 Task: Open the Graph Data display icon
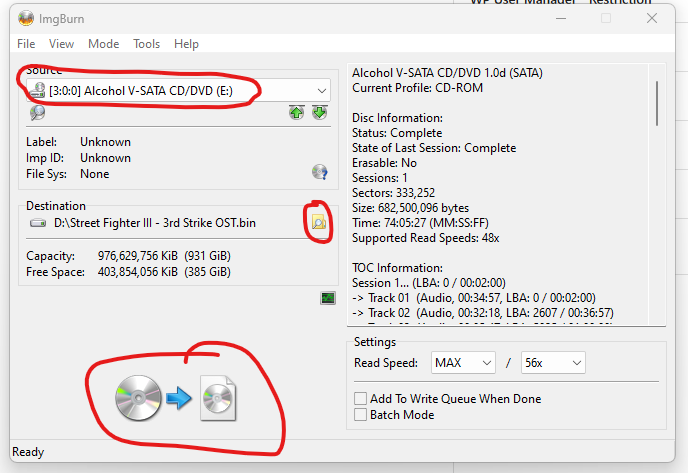[x=328, y=298]
